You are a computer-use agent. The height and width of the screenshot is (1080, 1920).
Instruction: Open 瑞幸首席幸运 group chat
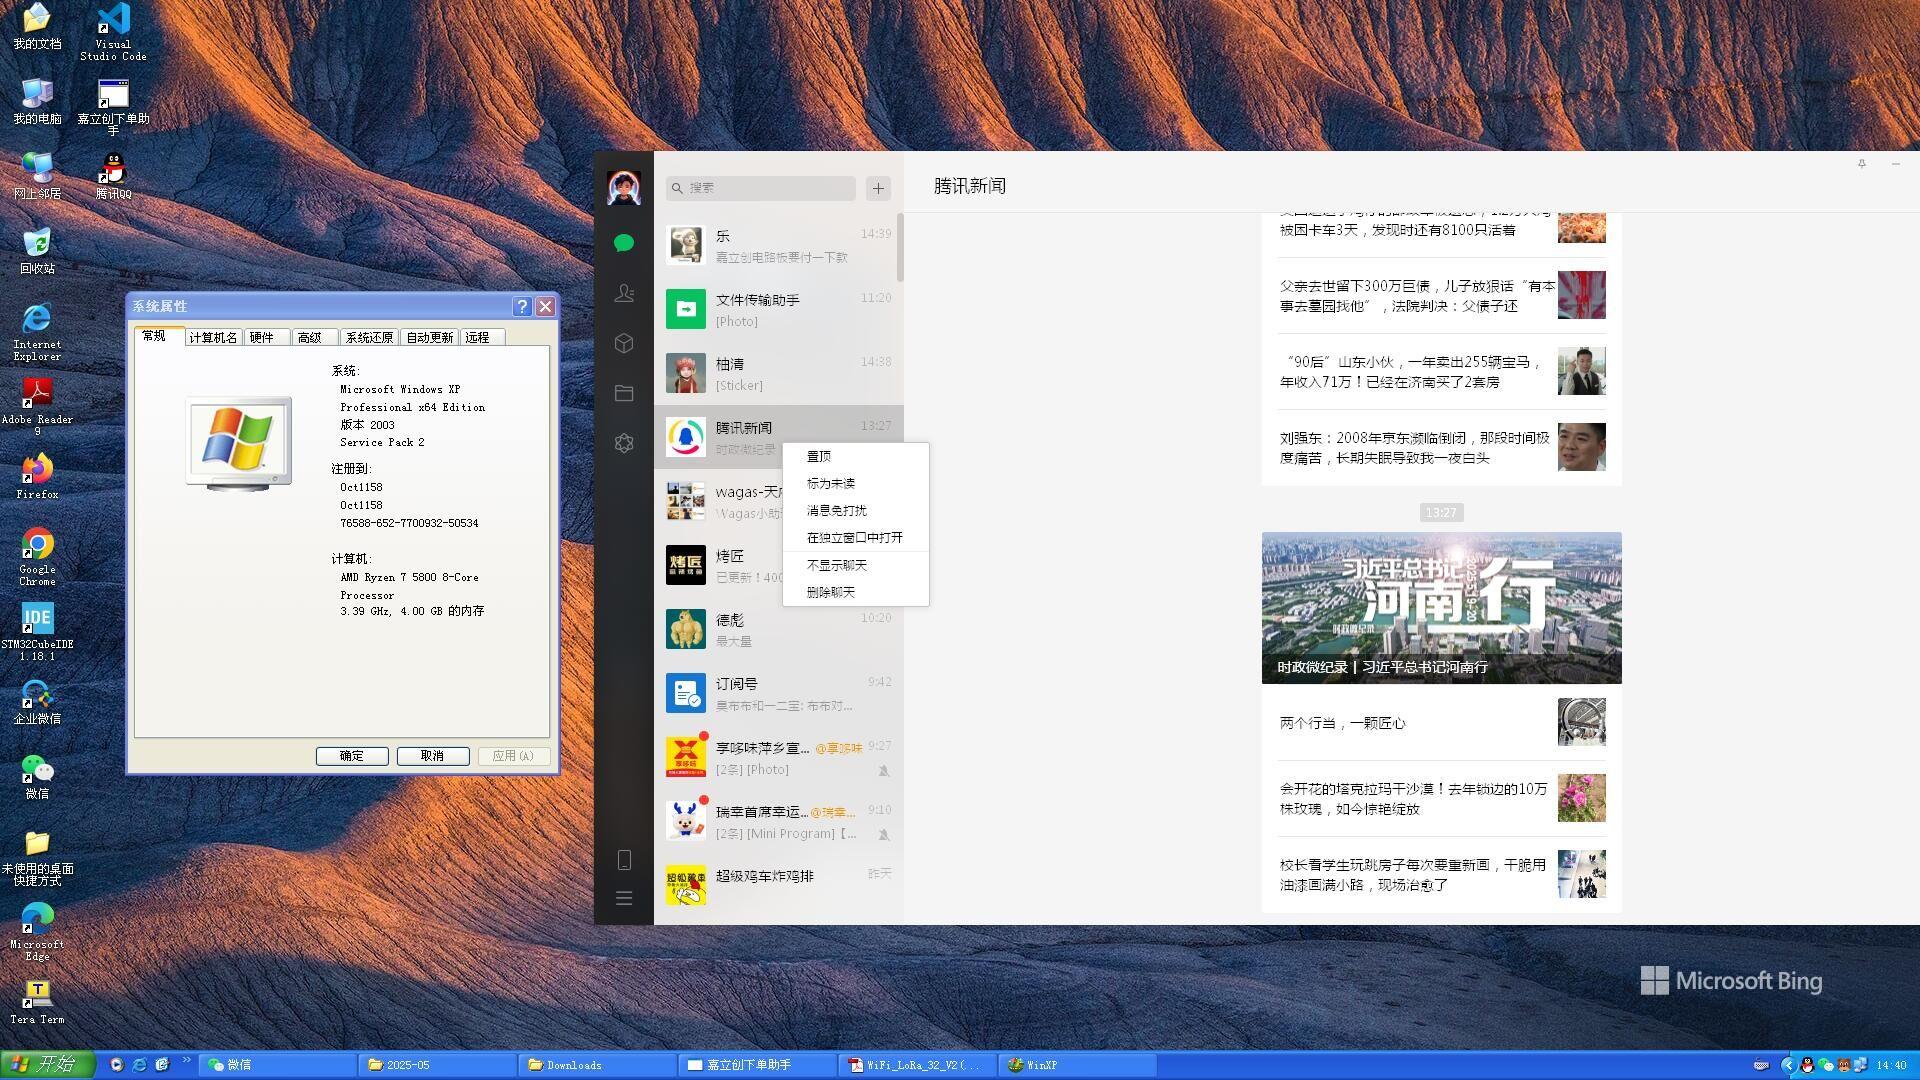click(x=778, y=821)
